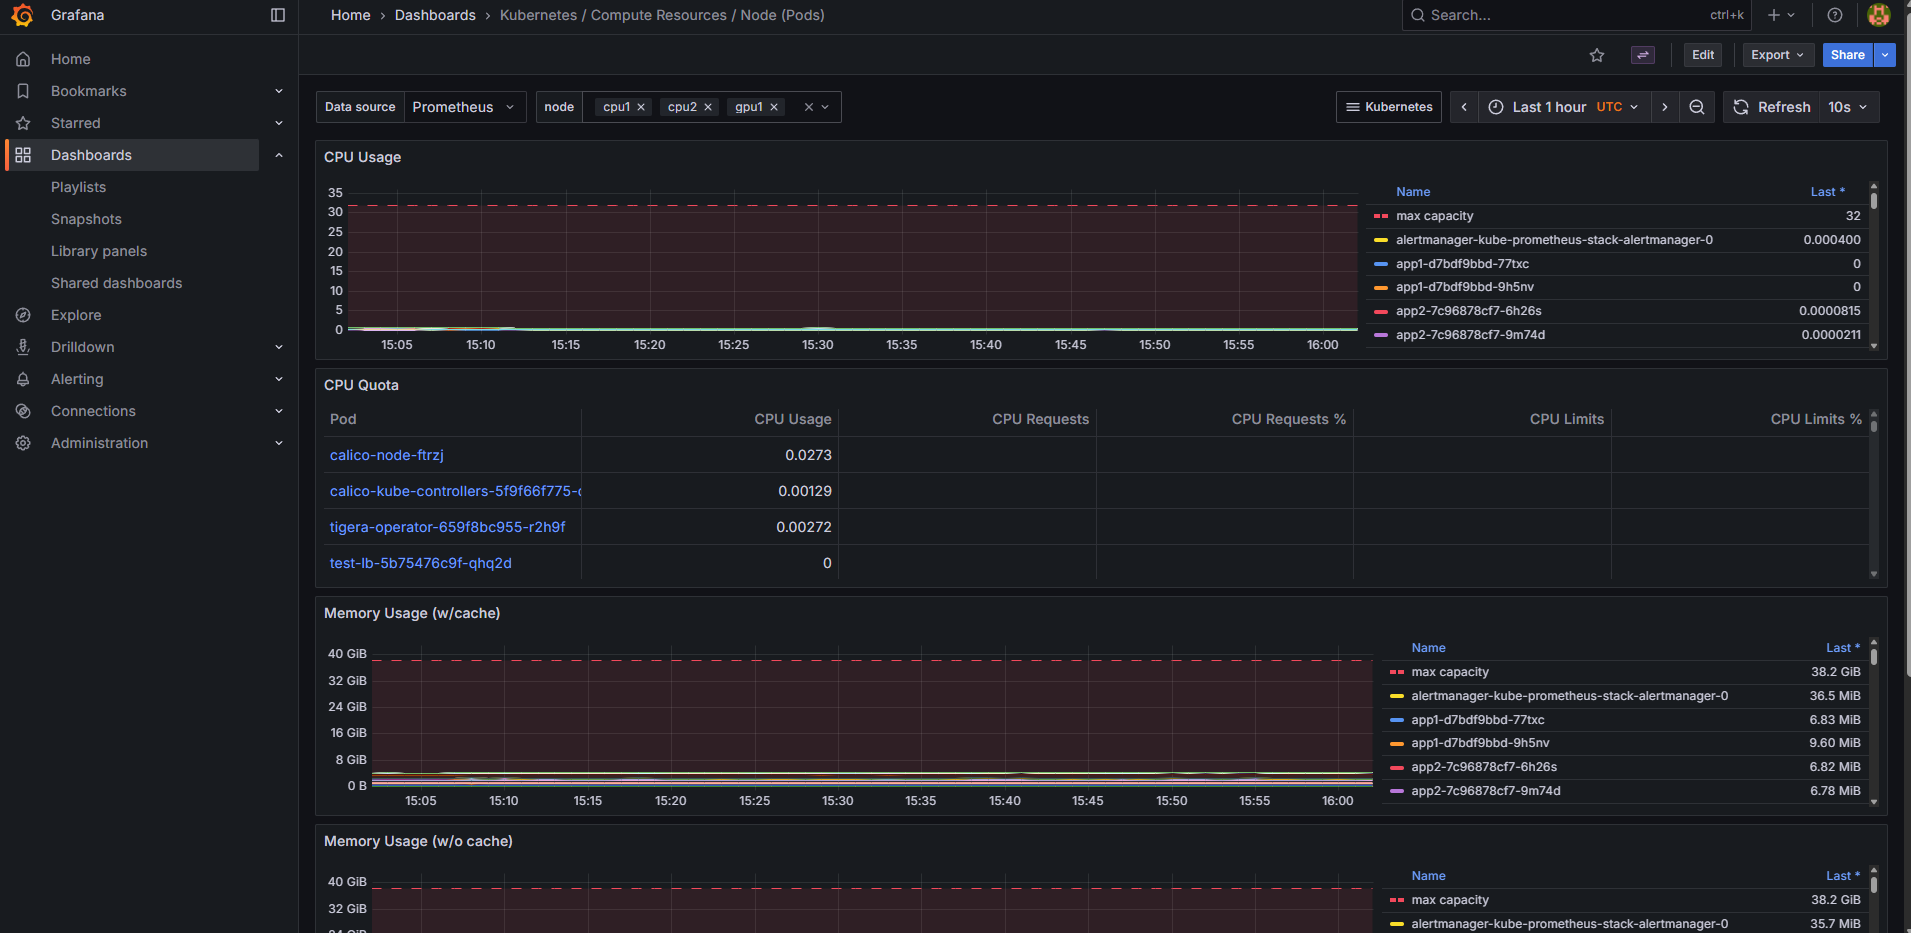Open the node variable dropdown arrow

click(x=826, y=107)
